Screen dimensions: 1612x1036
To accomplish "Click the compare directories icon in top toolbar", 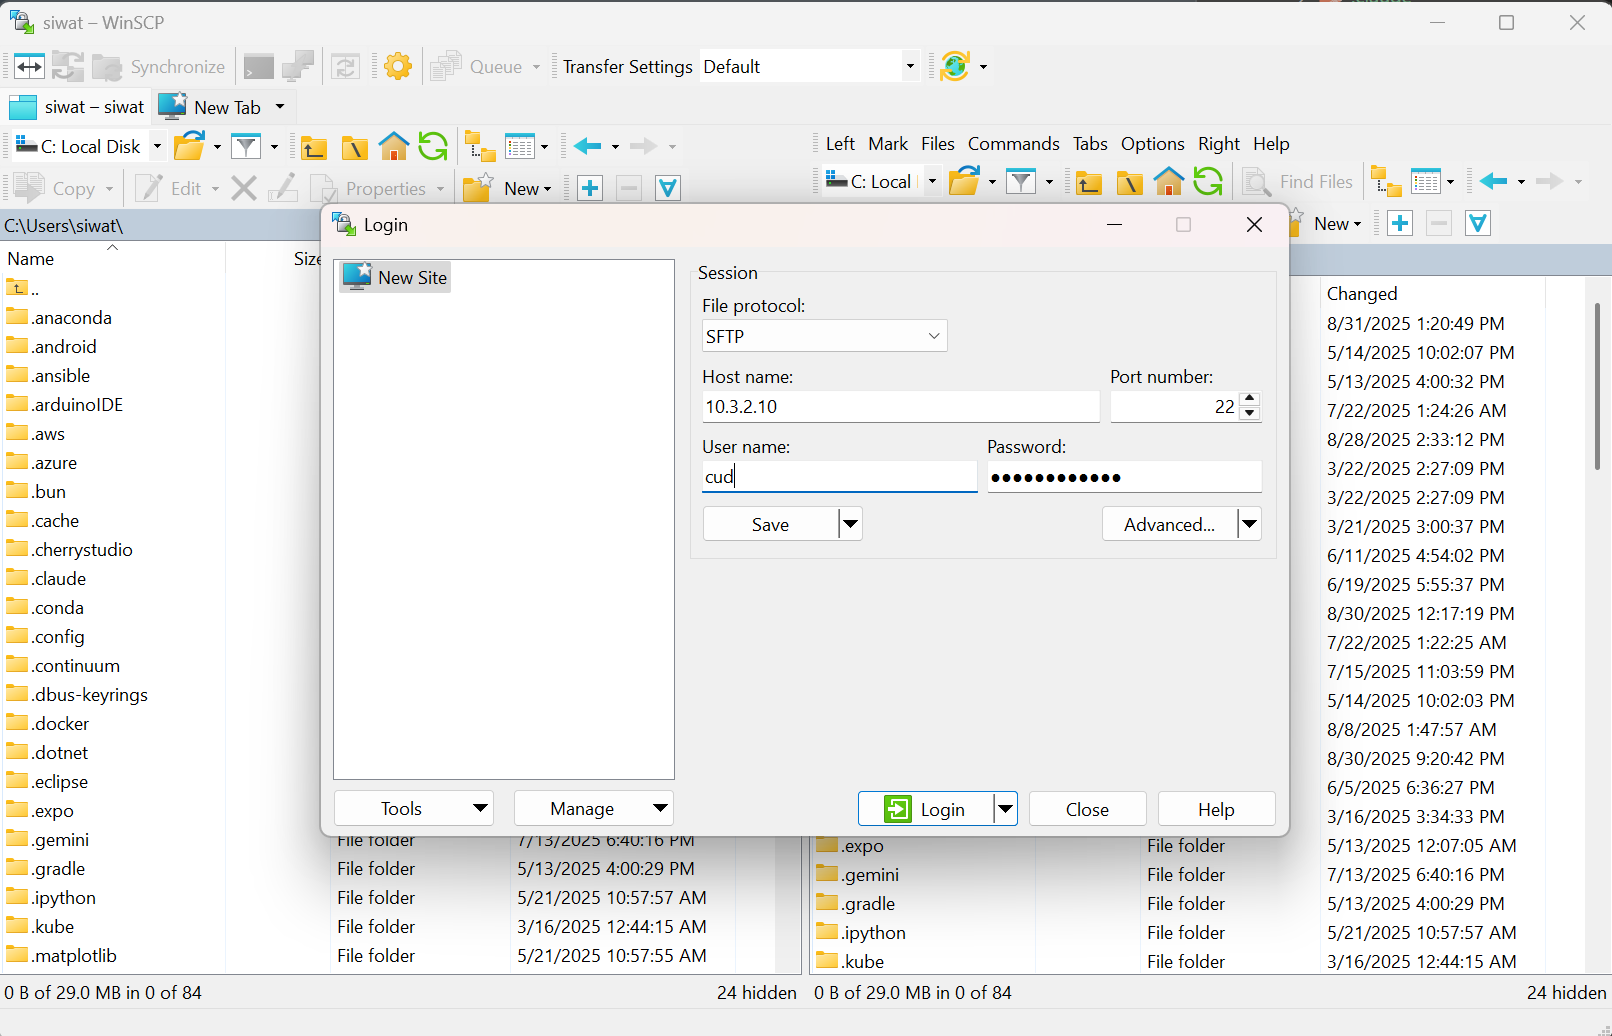I will (29, 67).
